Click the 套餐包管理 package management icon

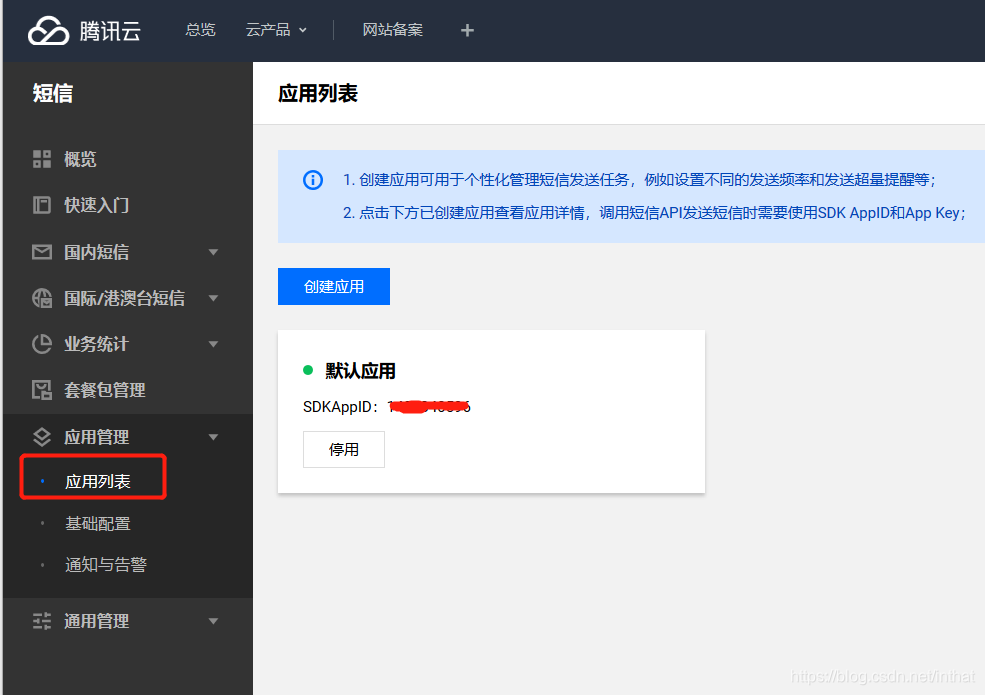tap(42, 390)
